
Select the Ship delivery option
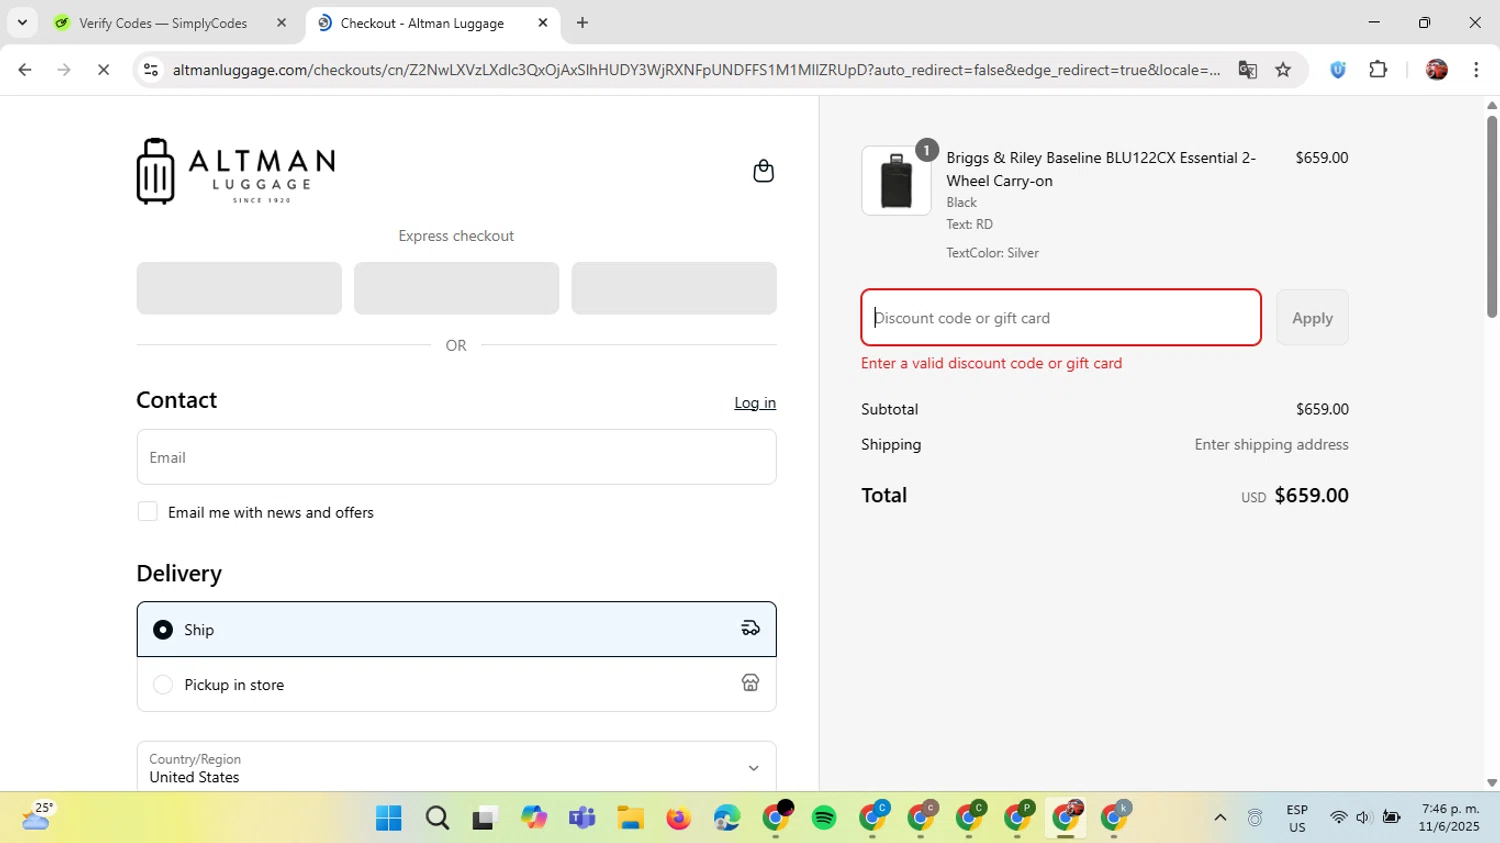[x=456, y=629]
